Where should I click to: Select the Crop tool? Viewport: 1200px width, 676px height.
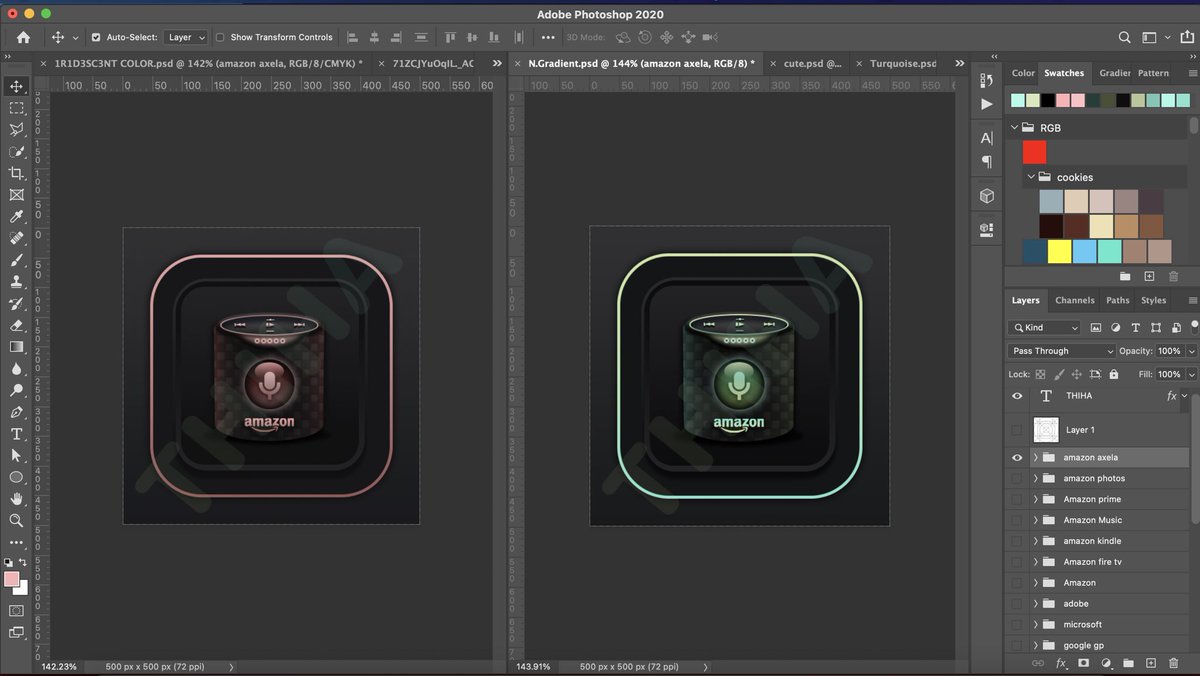click(x=17, y=173)
